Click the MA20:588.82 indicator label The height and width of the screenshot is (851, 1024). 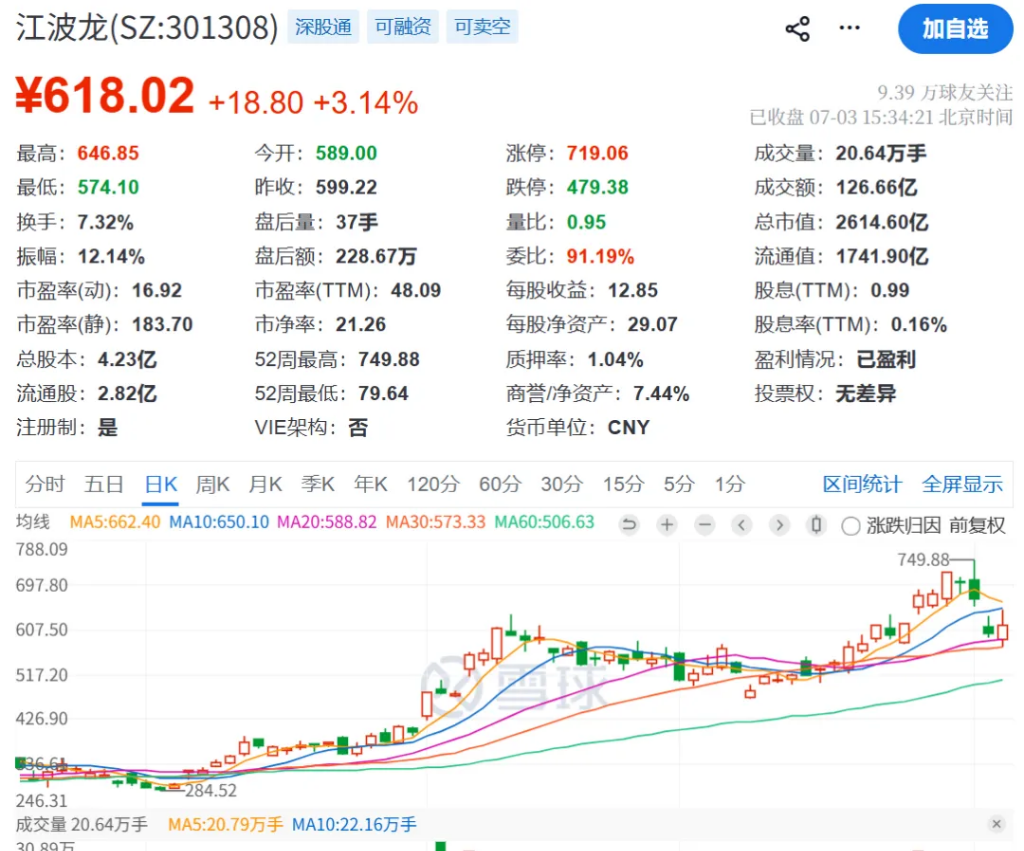click(x=327, y=522)
